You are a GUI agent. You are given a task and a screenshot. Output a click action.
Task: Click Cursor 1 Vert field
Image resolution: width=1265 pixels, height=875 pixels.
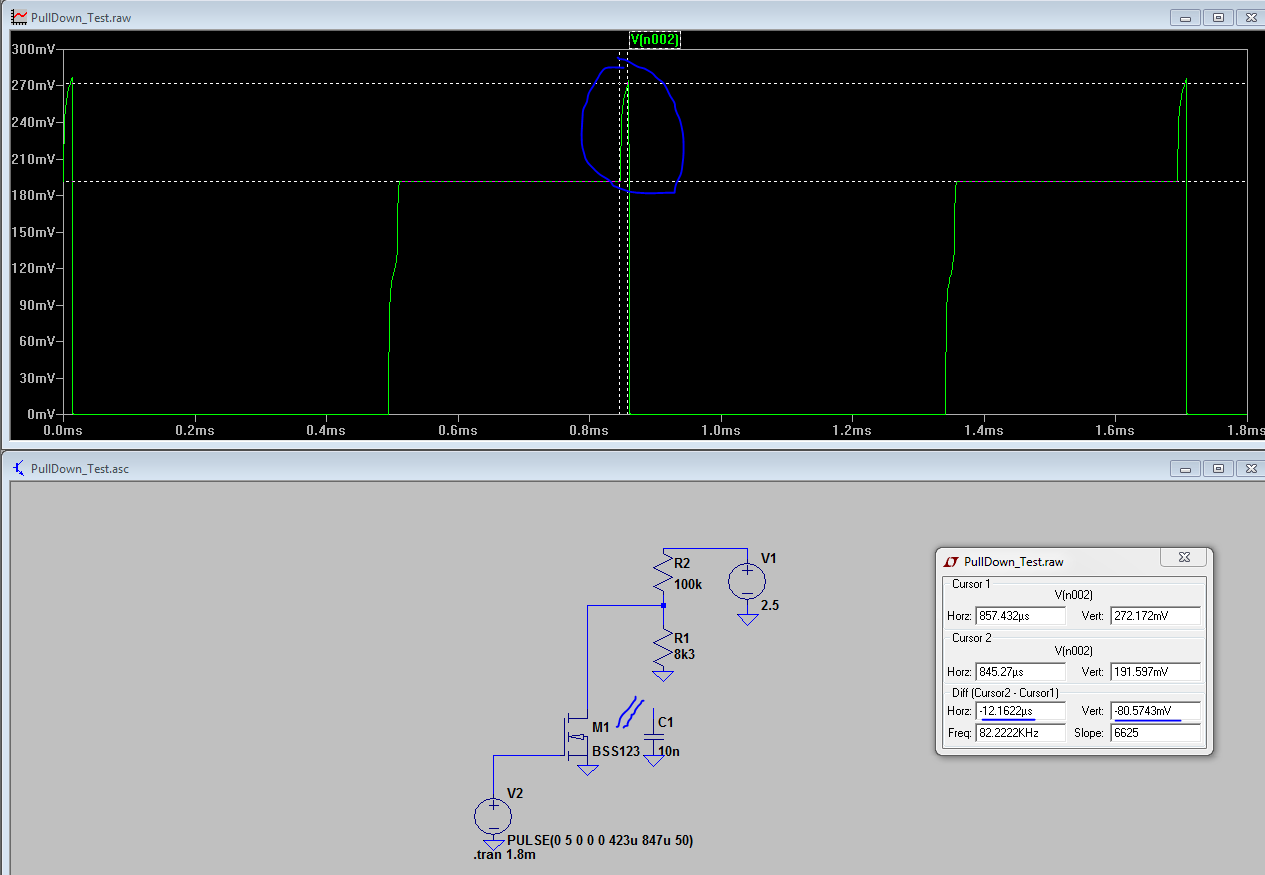1154,616
